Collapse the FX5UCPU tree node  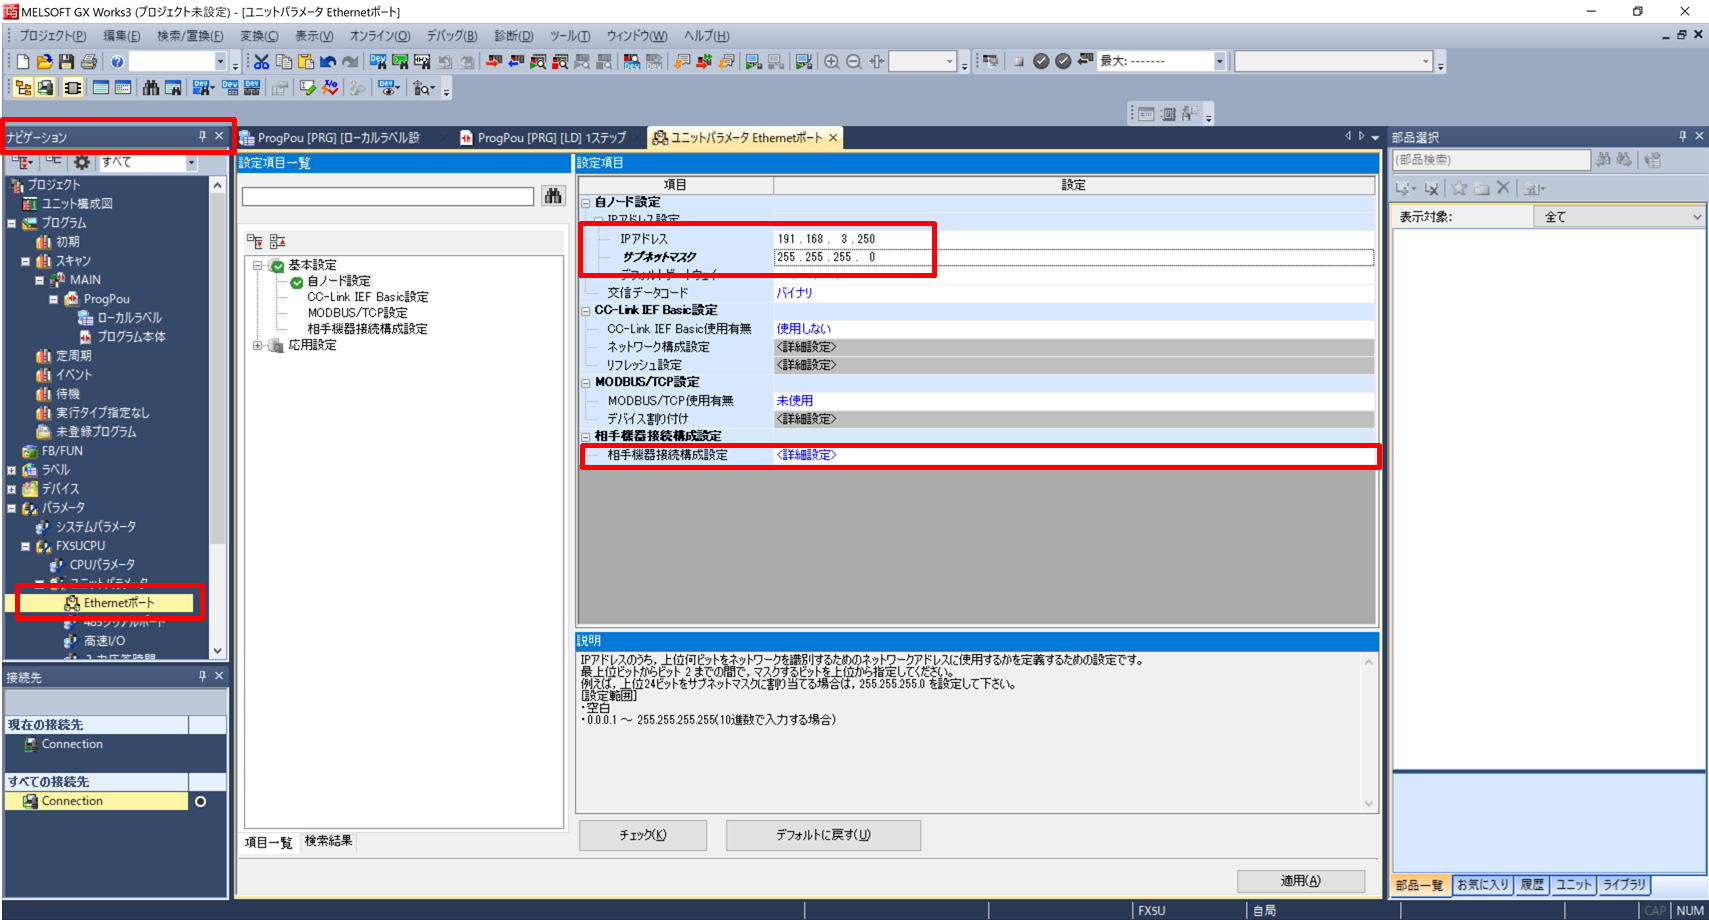tap(26, 546)
